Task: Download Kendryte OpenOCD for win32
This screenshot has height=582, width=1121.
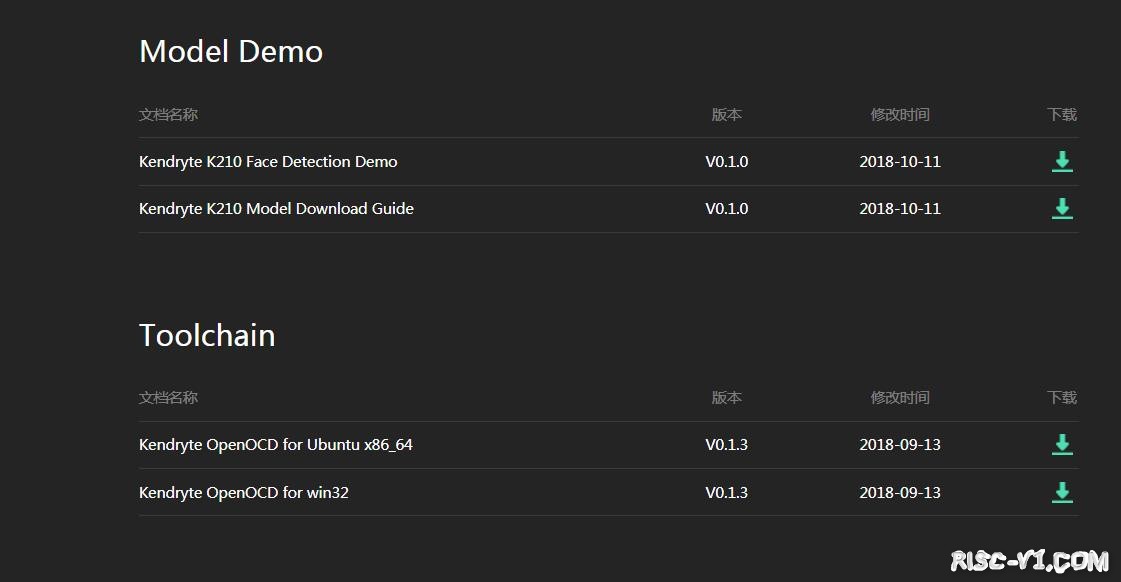Action: point(1062,492)
